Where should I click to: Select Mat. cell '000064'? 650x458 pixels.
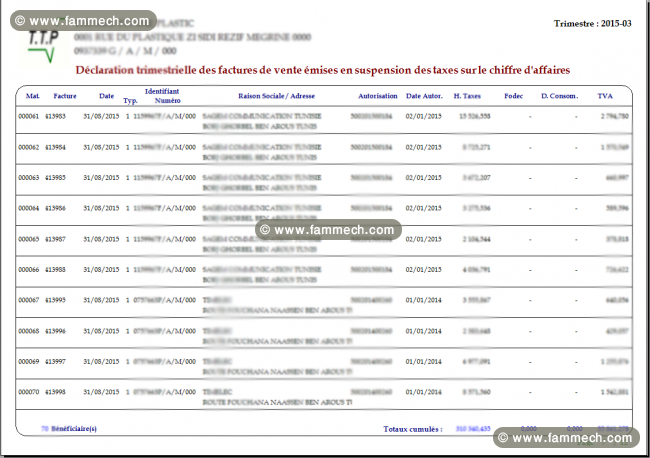29,208
